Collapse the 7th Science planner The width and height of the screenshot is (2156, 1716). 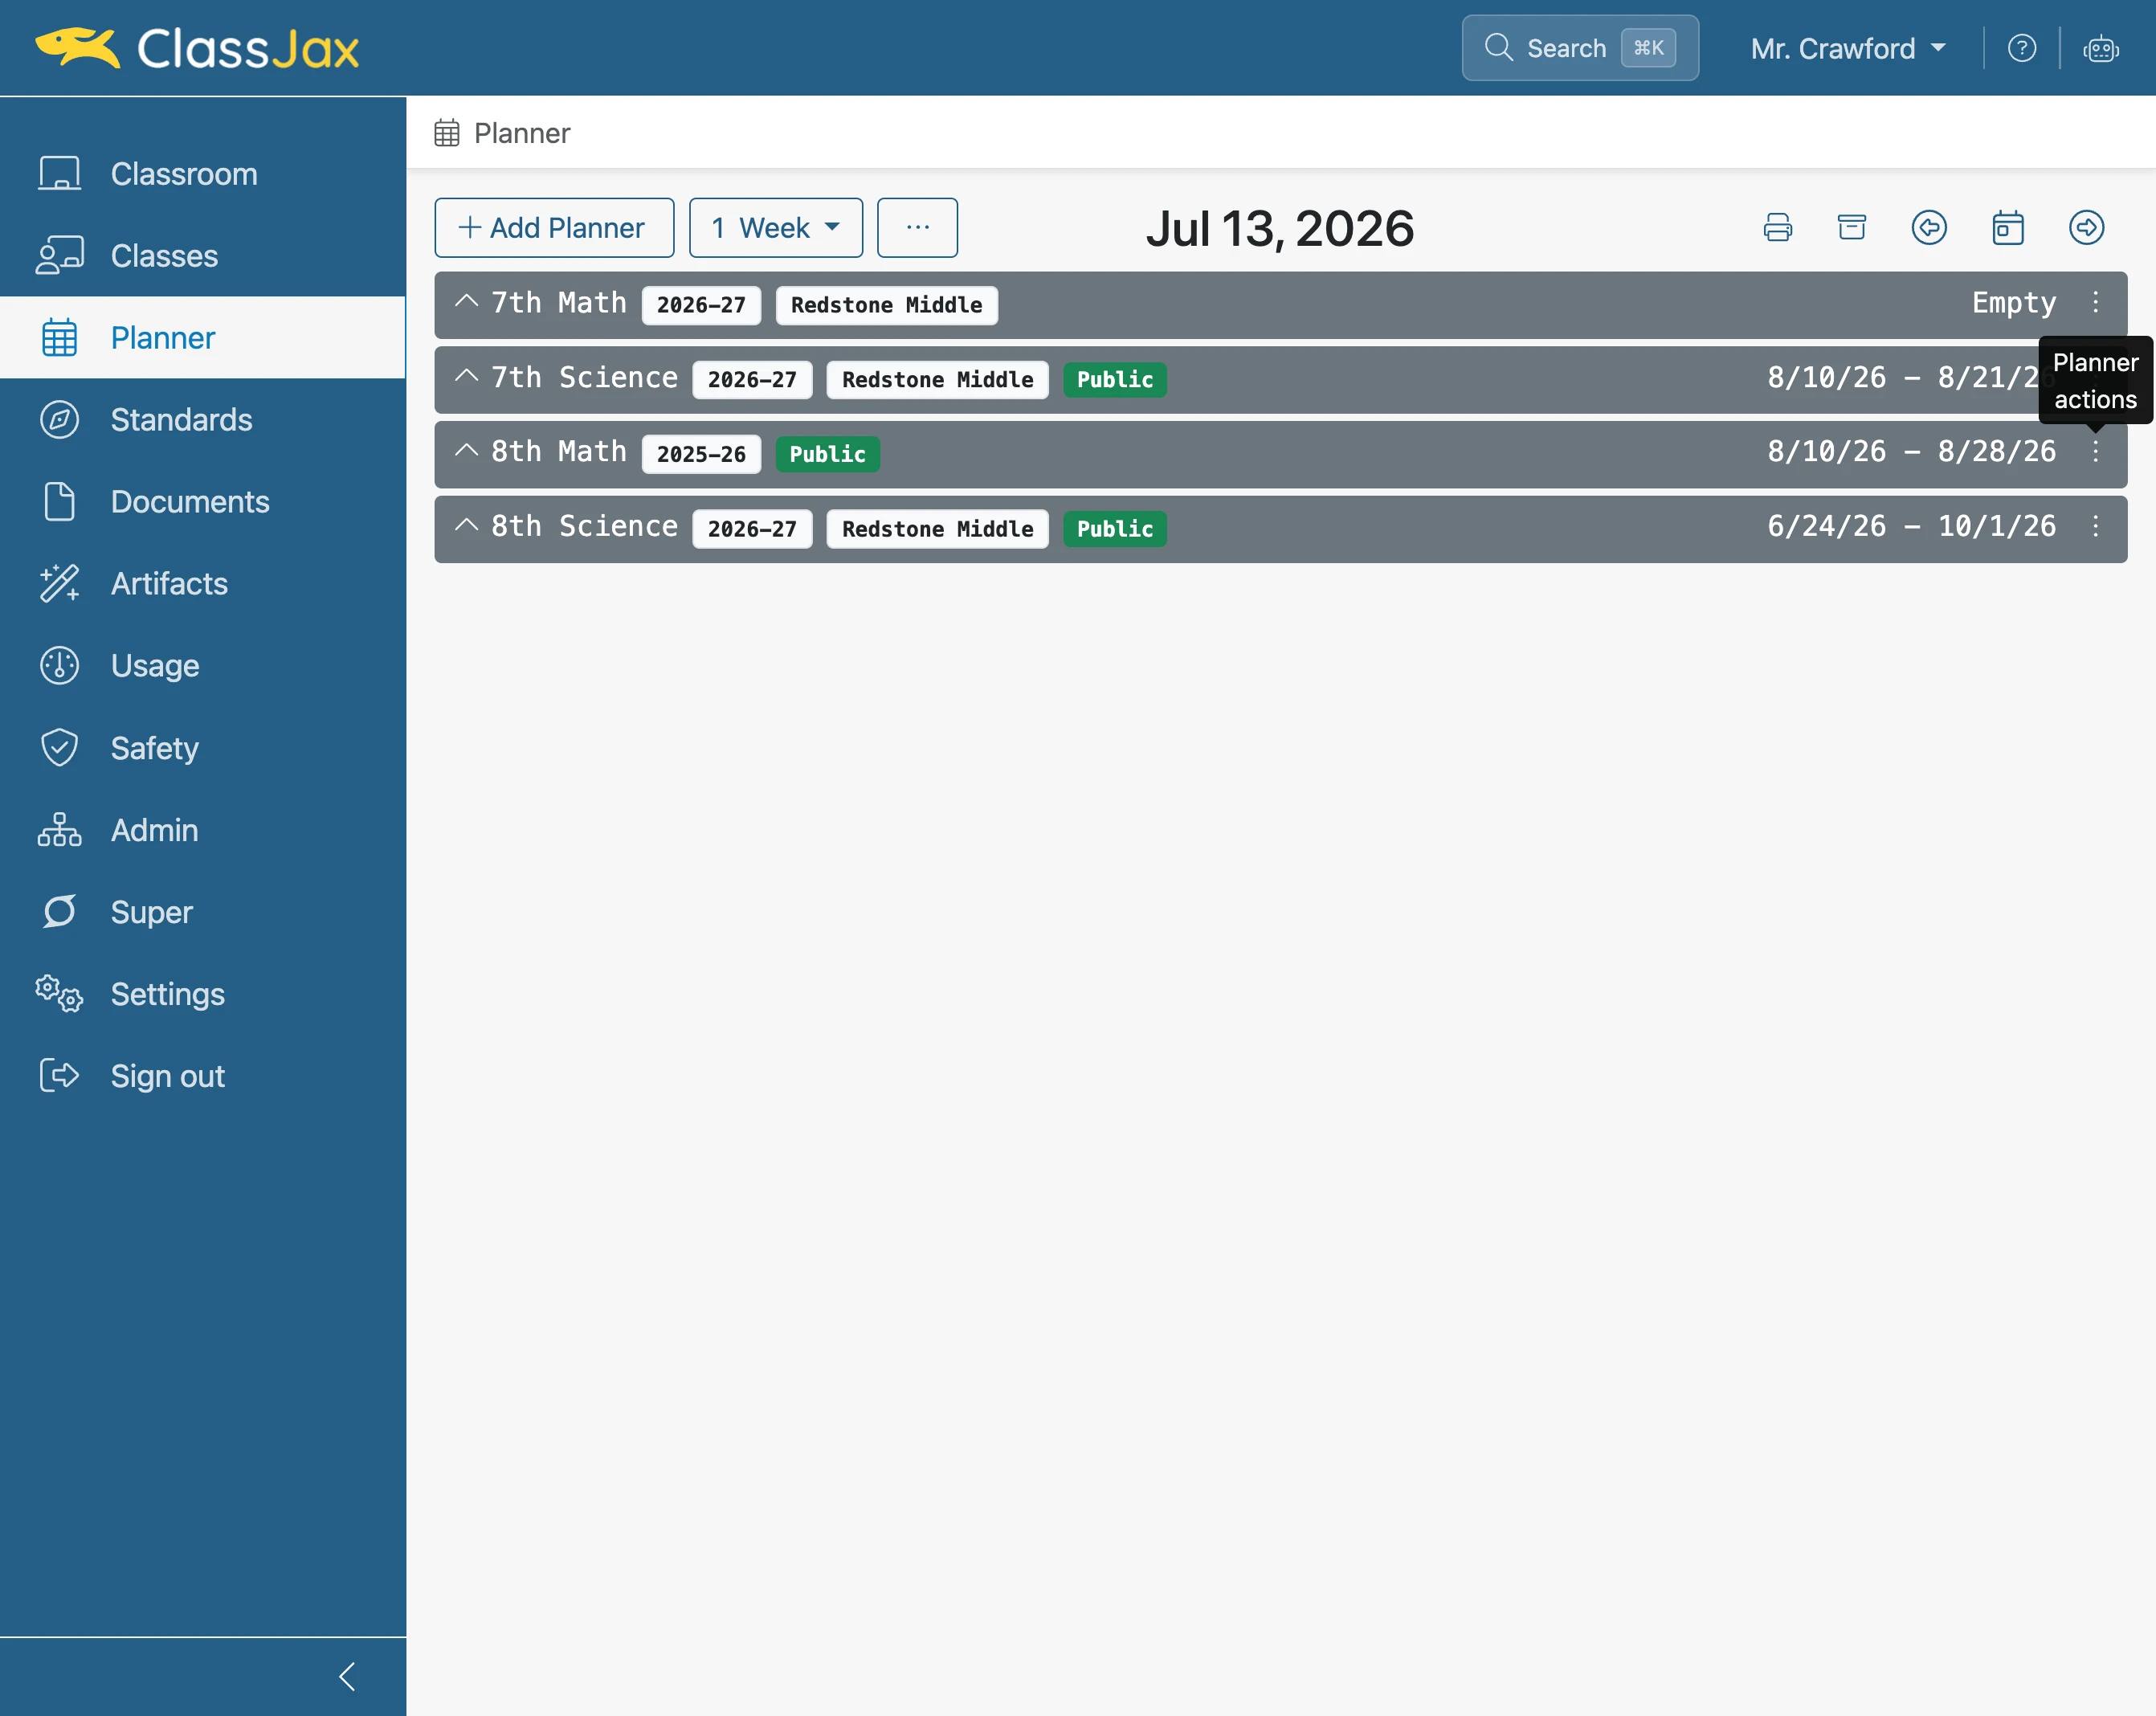click(x=466, y=375)
